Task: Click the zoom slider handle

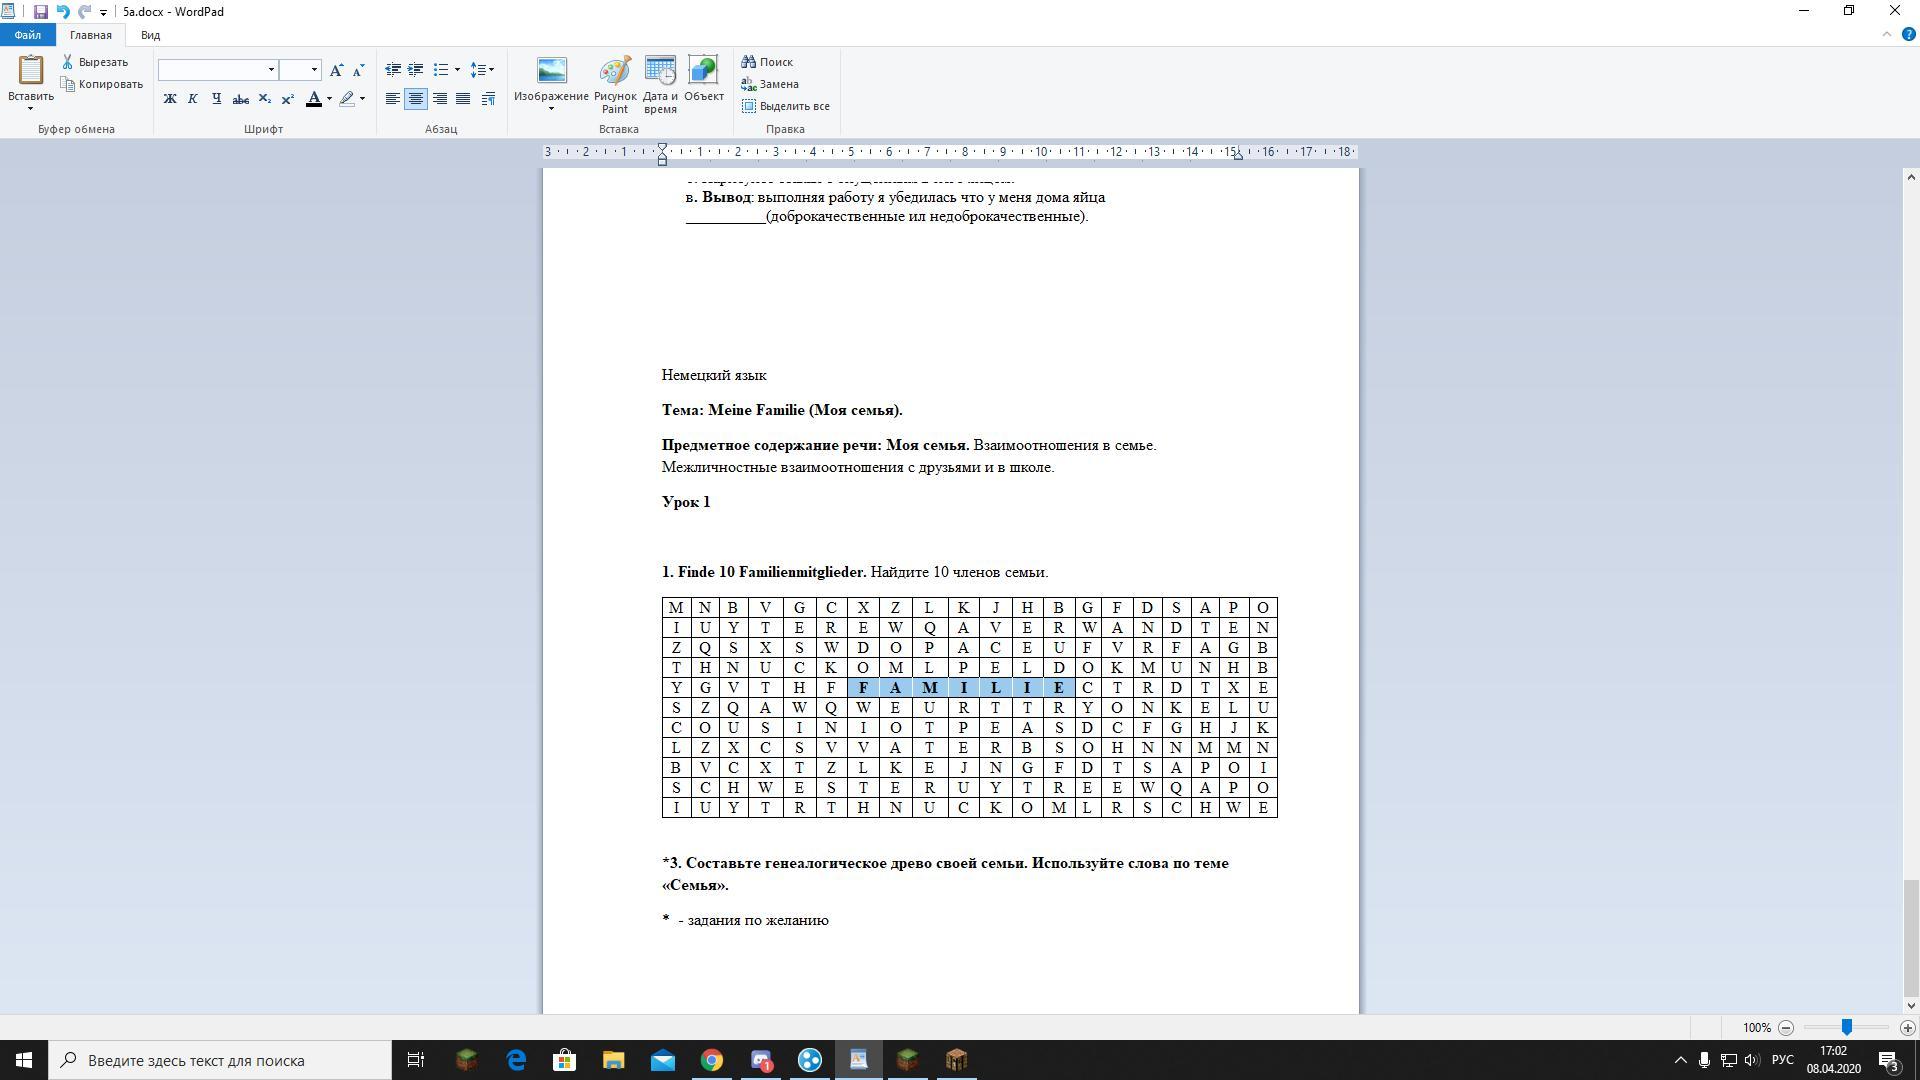Action: click(1846, 1027)
